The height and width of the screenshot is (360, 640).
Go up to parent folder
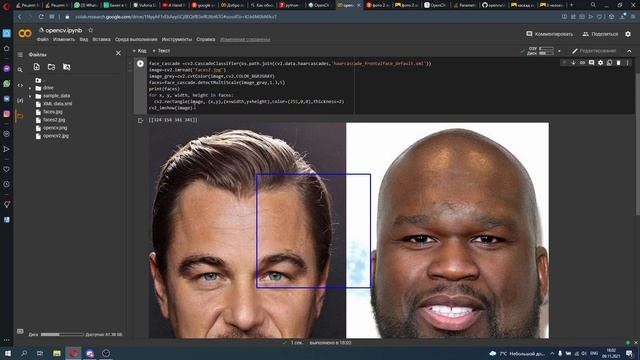tap(38, 80)
